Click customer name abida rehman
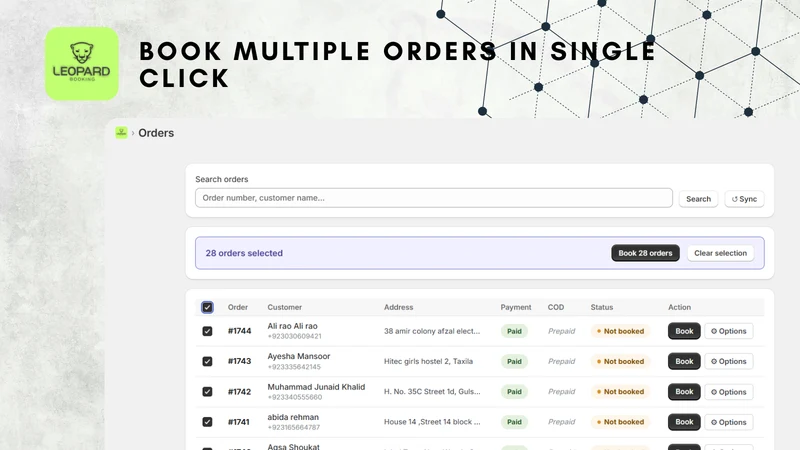 click(293, 417)
